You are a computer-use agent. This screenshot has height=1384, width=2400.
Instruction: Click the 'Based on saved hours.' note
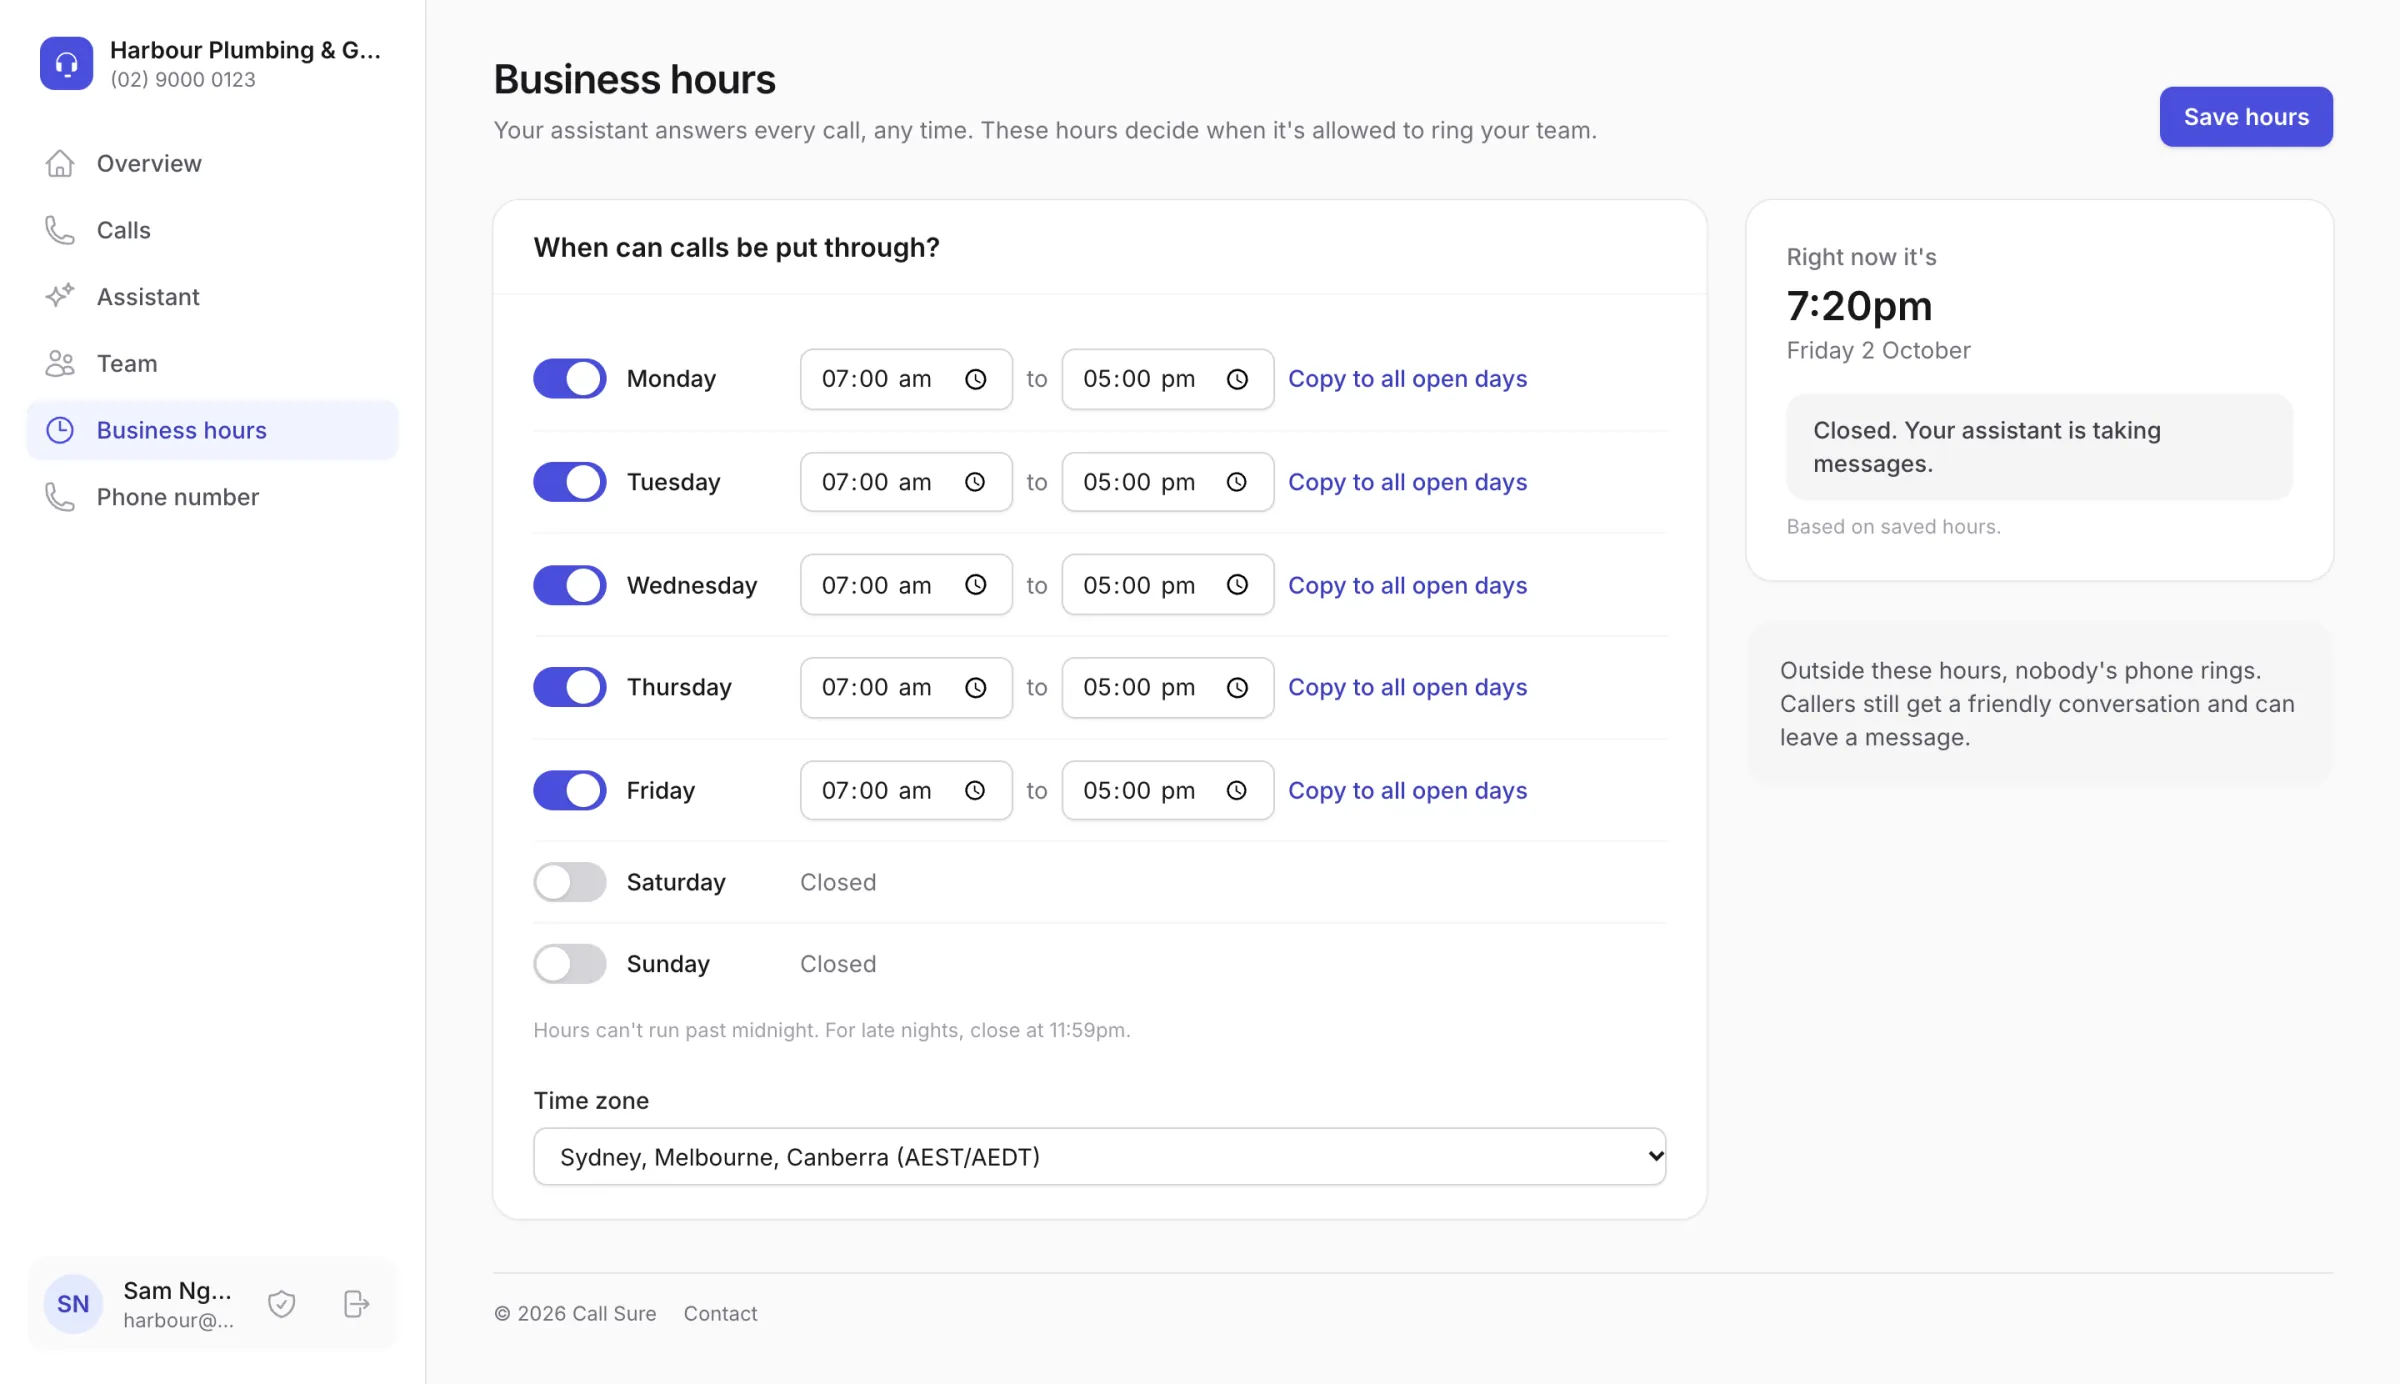1893,527
